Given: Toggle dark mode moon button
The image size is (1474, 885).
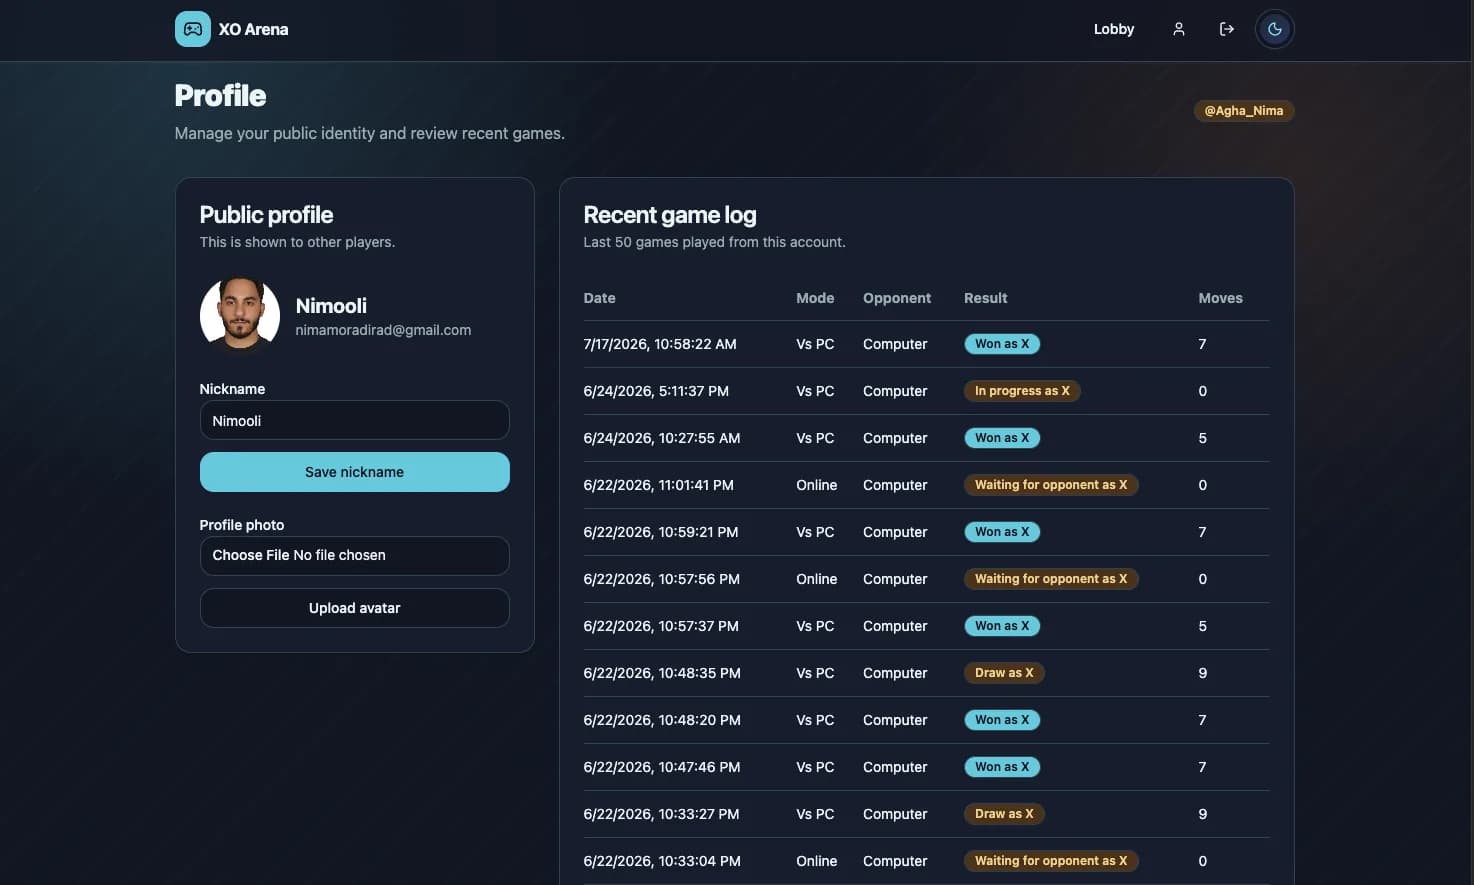Looking at the screenshot, I should point(1274,29).
